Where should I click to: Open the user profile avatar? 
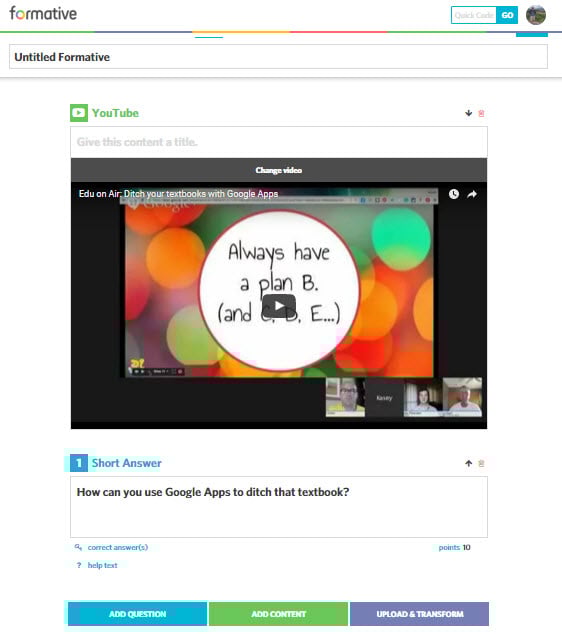pyautogui.click(x=536, y=15)
